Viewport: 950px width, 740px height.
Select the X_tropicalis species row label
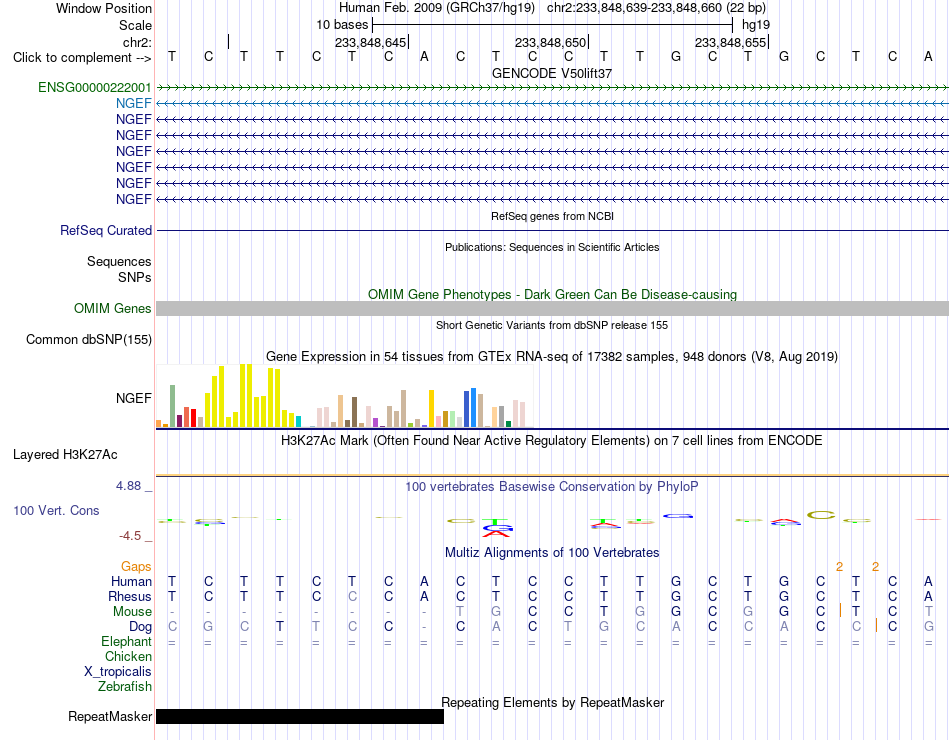coord(118,672)
